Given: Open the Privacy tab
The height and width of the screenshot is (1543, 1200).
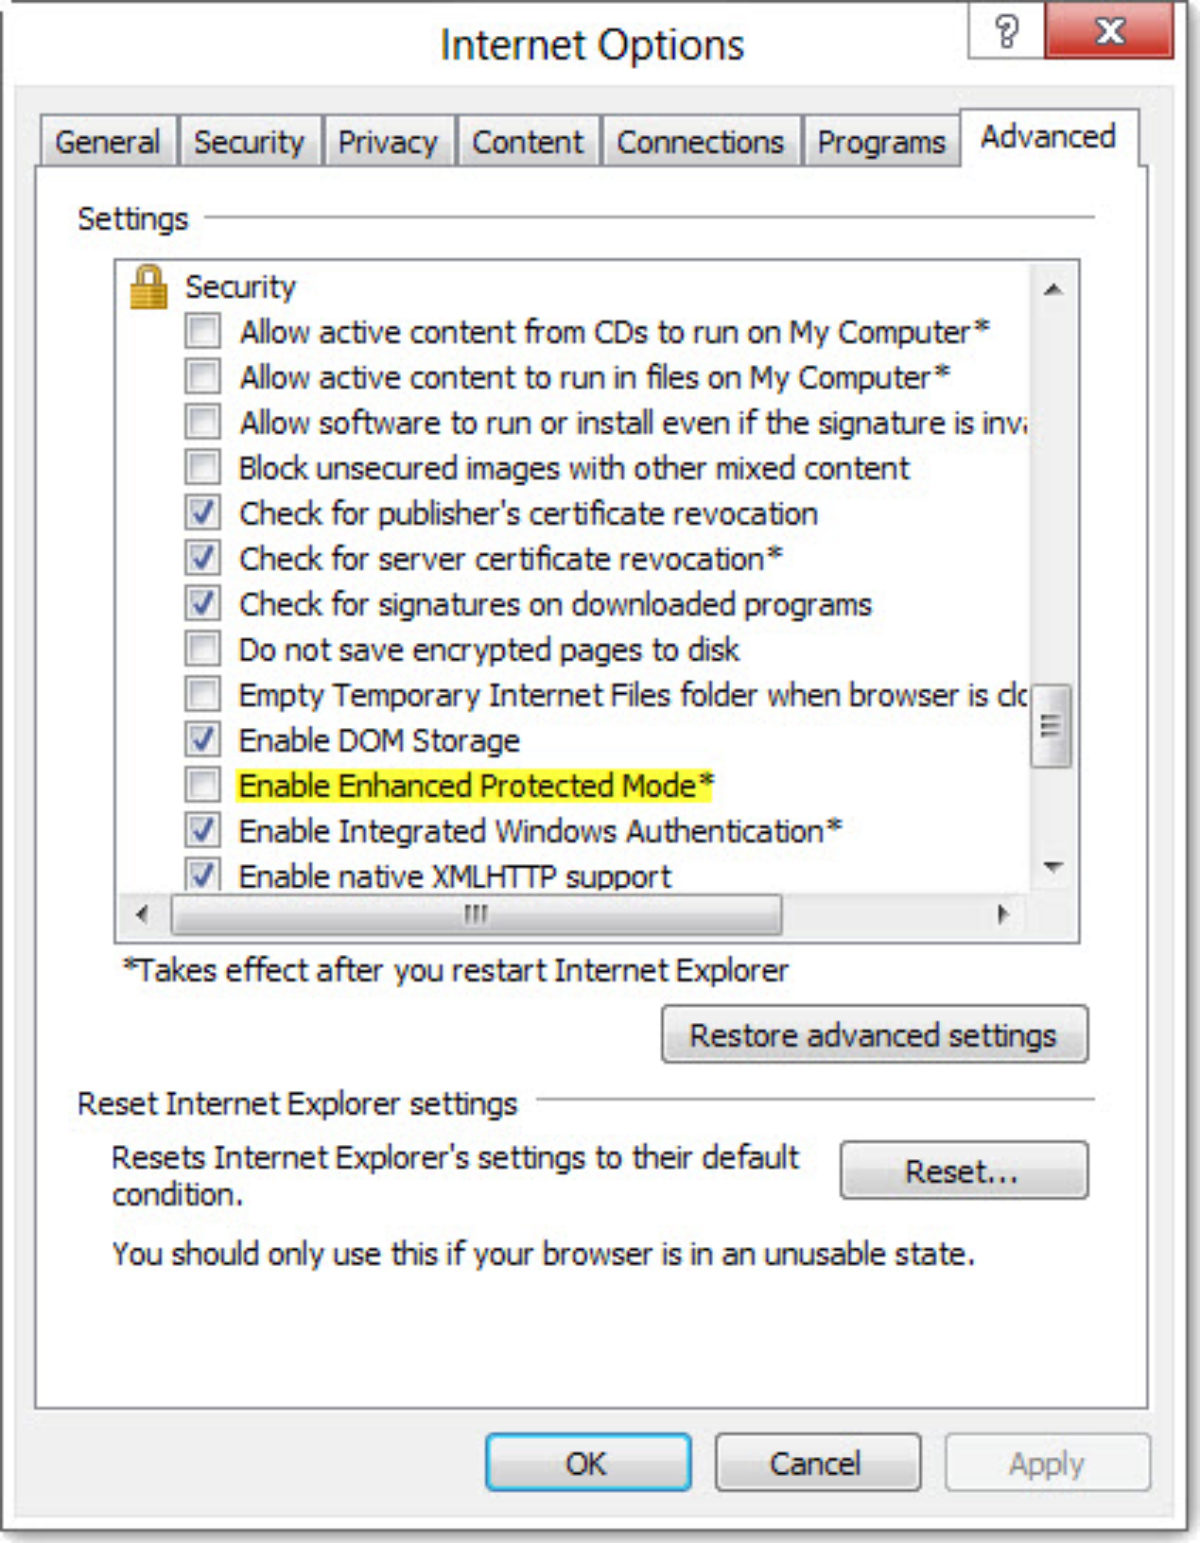Looking at the screenshot, I should 387,142.
